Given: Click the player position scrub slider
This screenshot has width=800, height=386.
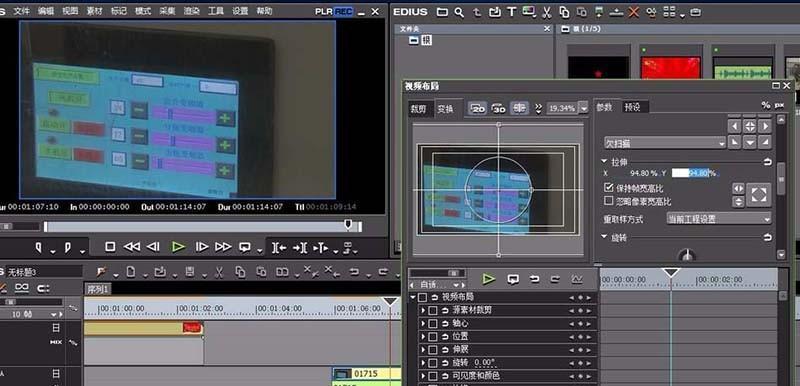Looking at the screenshot, I should 203,226.
